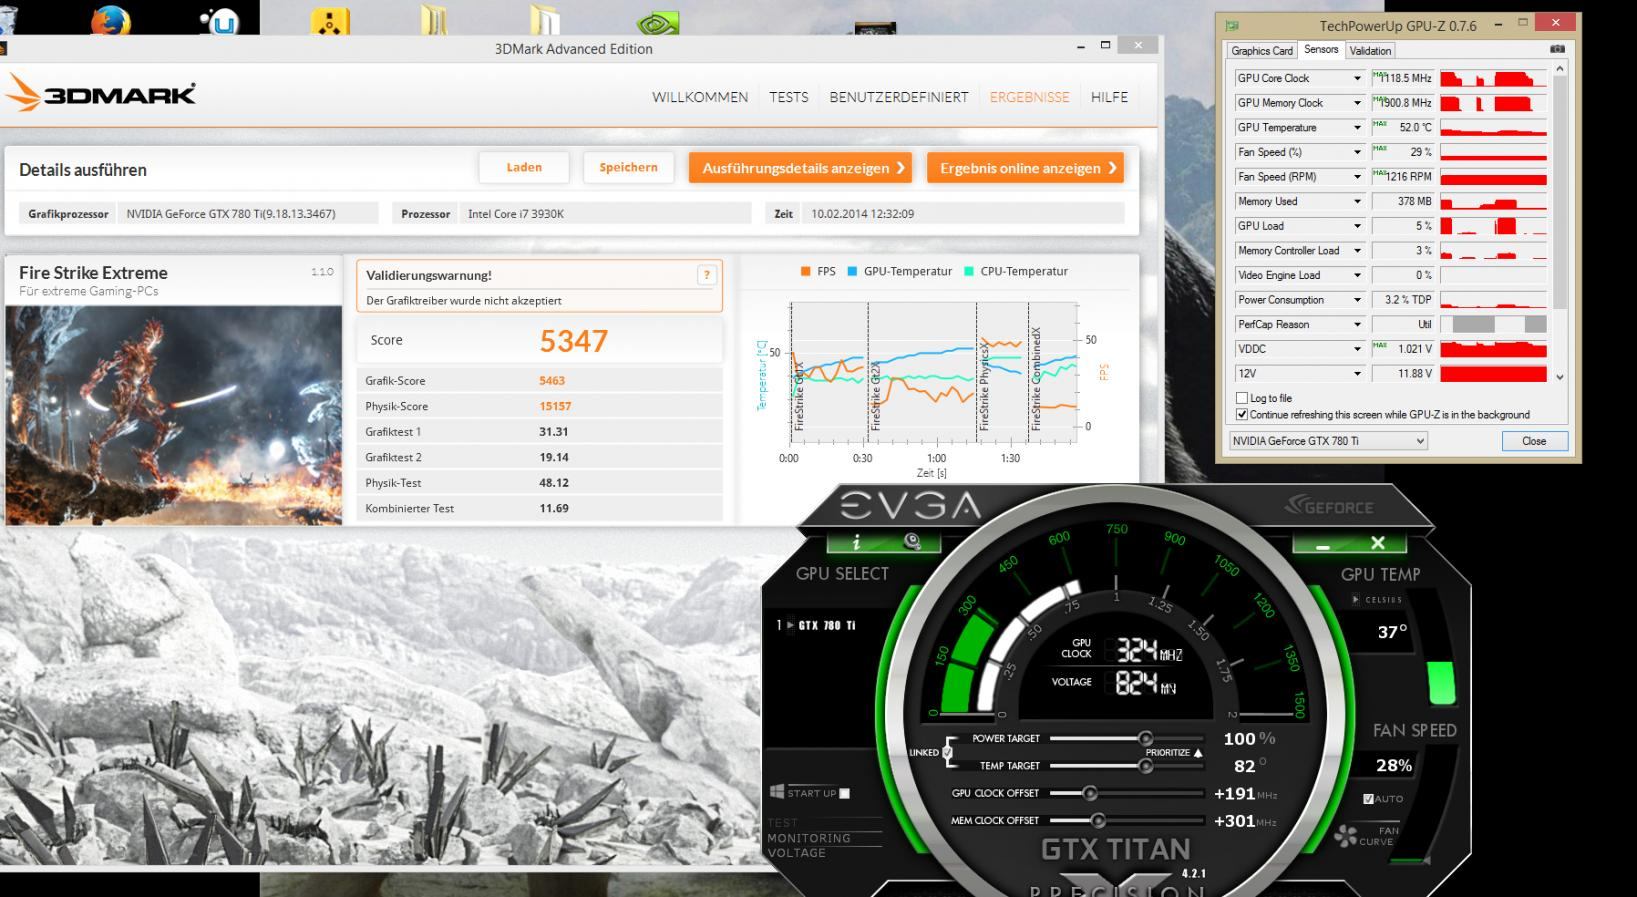
Task: Click the Speichern button
Action: click(628, 167)
